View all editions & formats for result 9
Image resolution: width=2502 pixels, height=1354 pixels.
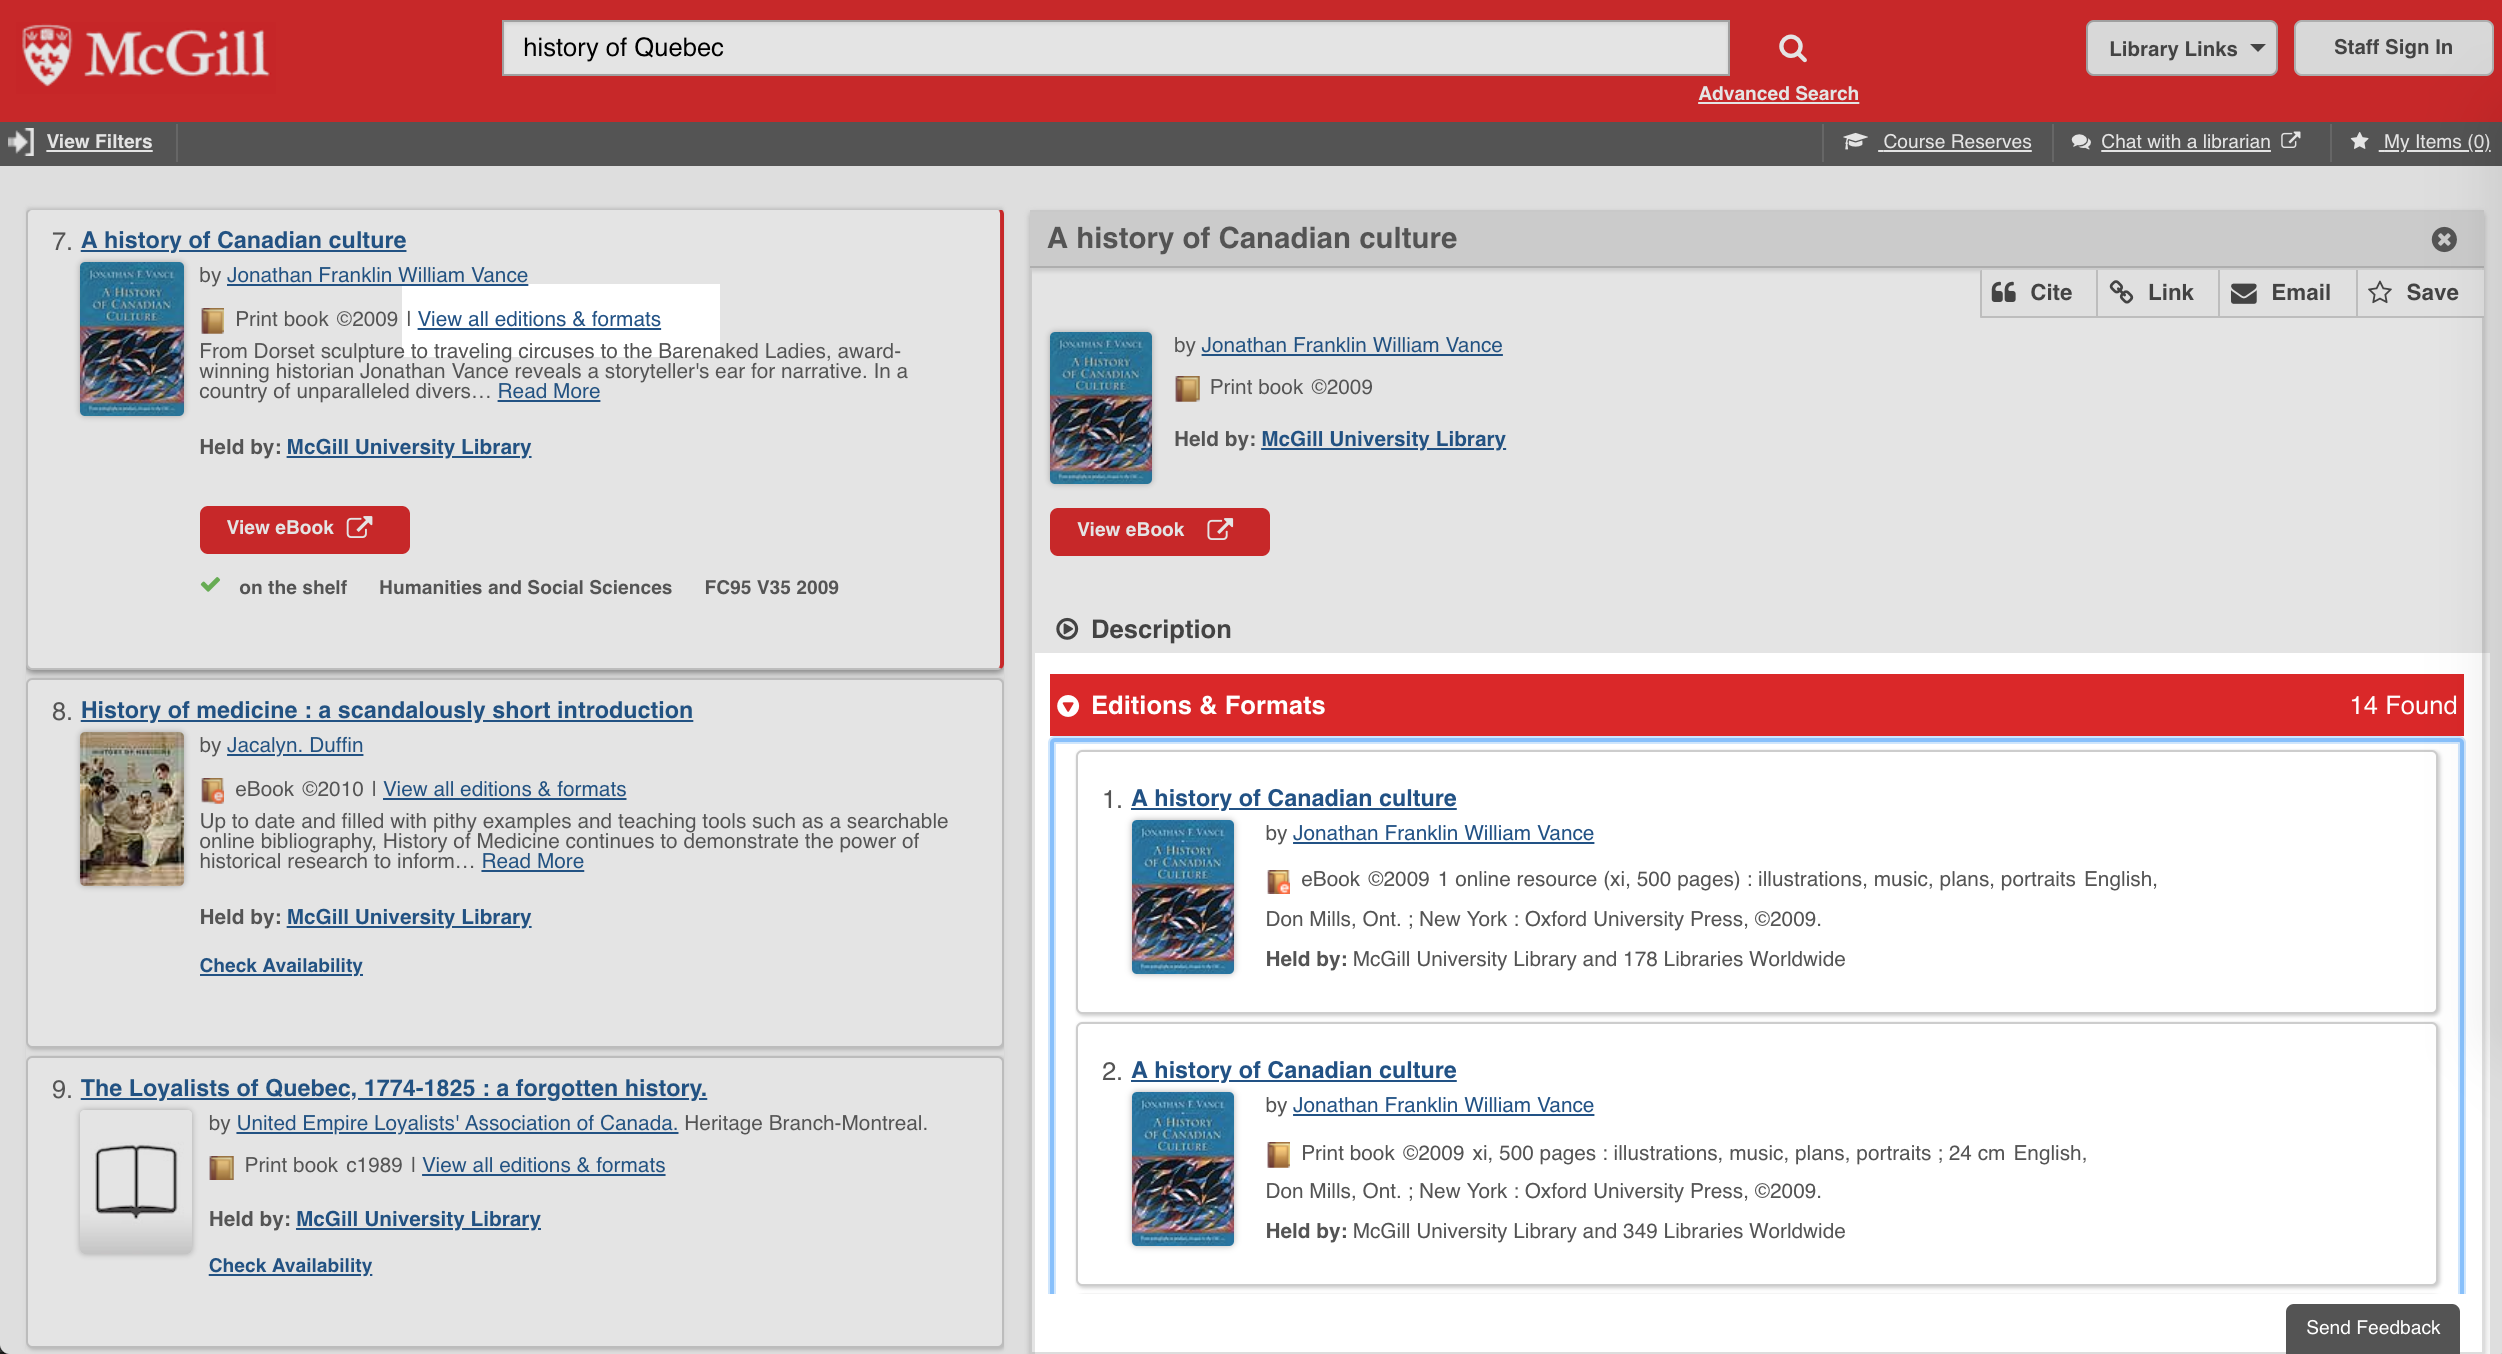544,1165
